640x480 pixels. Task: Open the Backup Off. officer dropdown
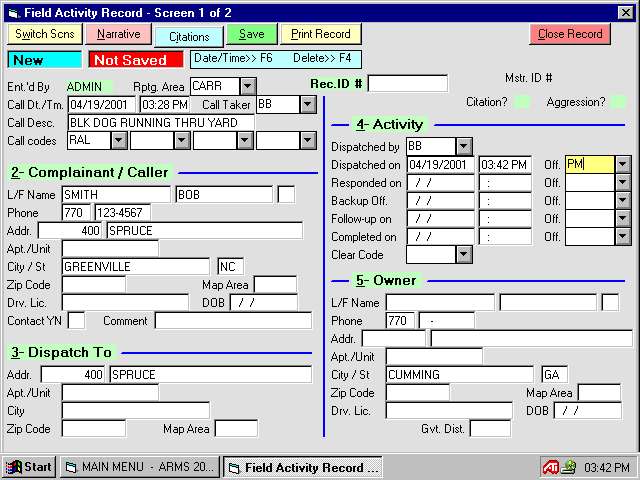(622, 200)
